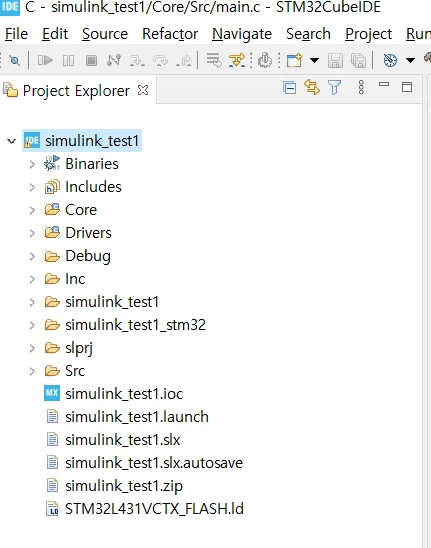Click the Resume debug toolbar icon
Screen dimensions: 431x548
pyautogui.click(x=45, y=61)
